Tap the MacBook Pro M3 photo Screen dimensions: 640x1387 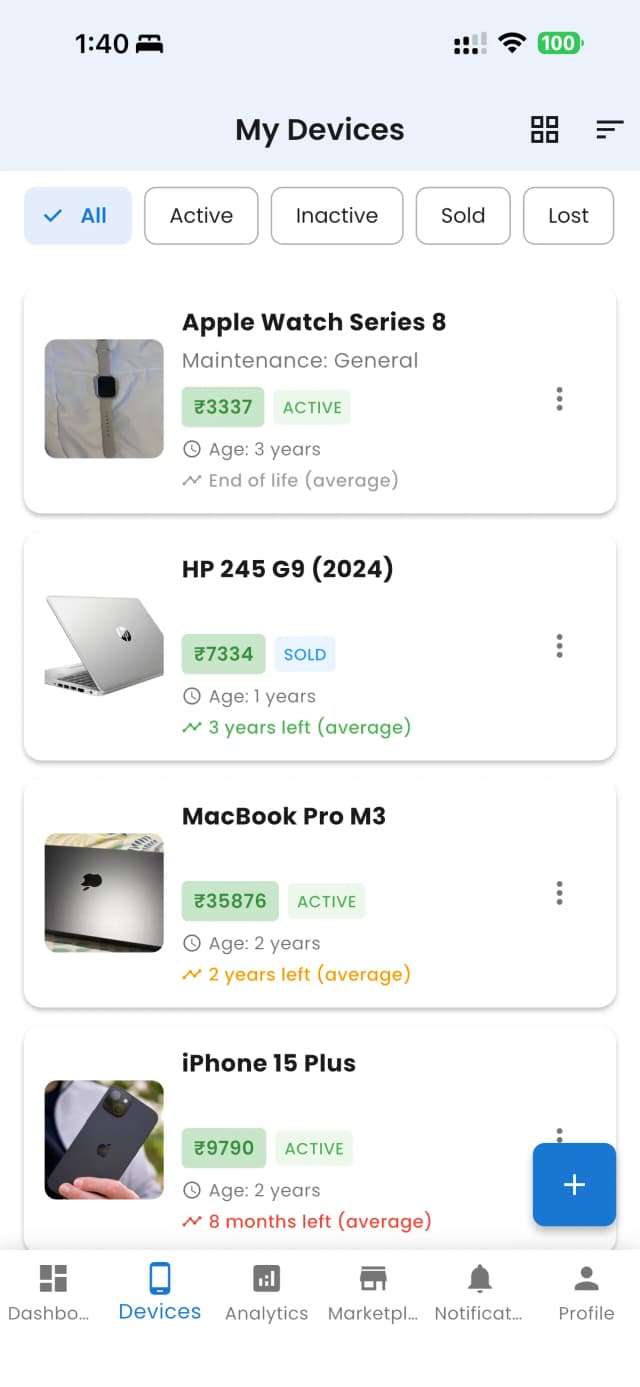pyautogui.click(x=104, y=893)
